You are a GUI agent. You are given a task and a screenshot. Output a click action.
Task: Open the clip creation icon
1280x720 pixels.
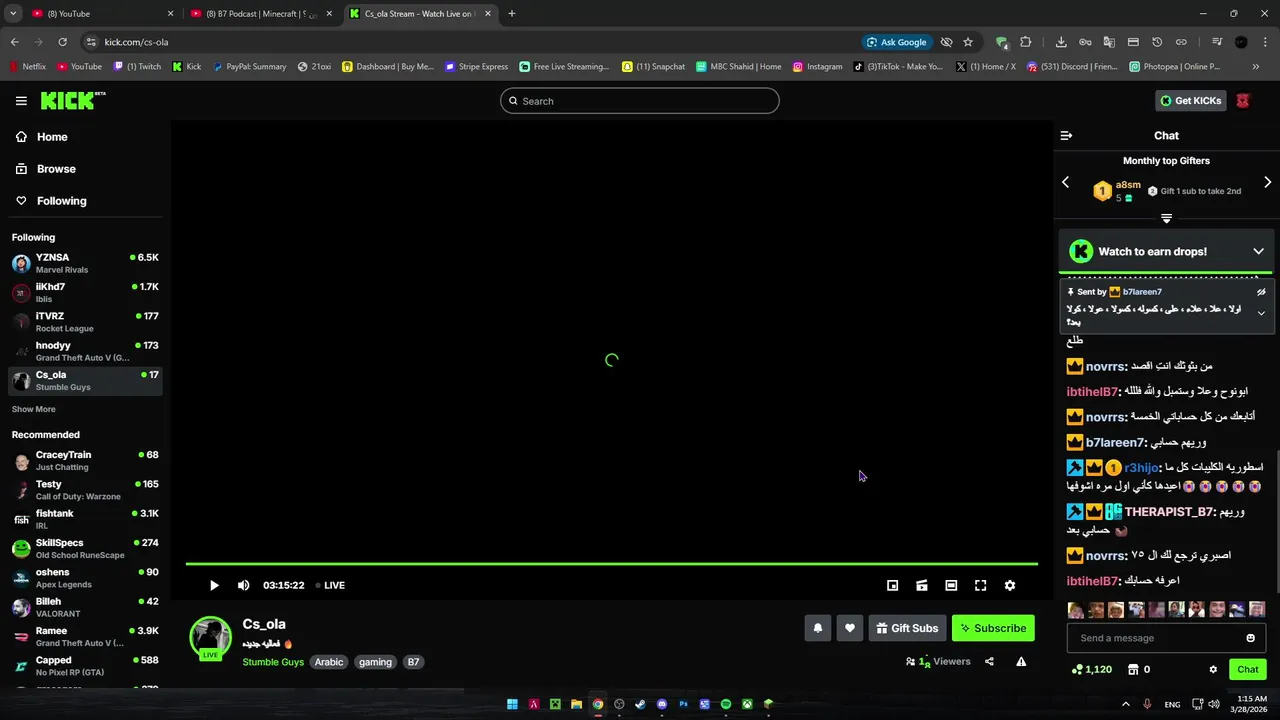tap(922, 586)
